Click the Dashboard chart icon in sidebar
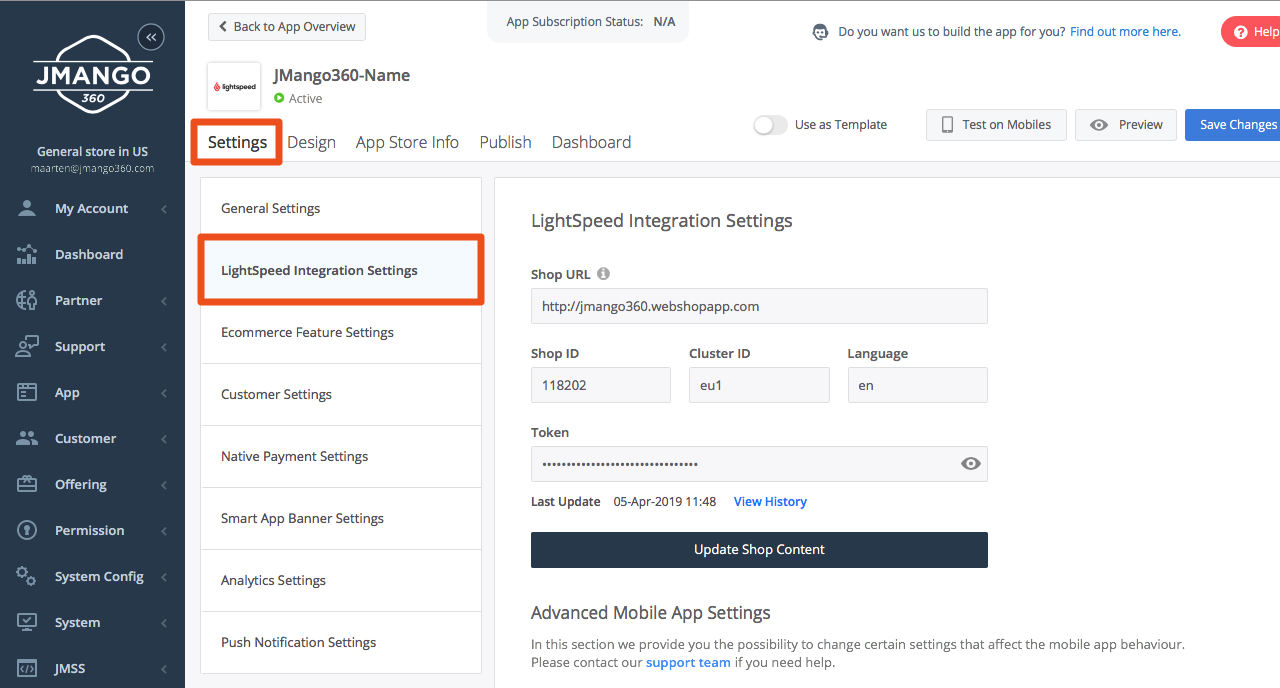This screenshot has width=1280, height=688. [x=27, y=254]
